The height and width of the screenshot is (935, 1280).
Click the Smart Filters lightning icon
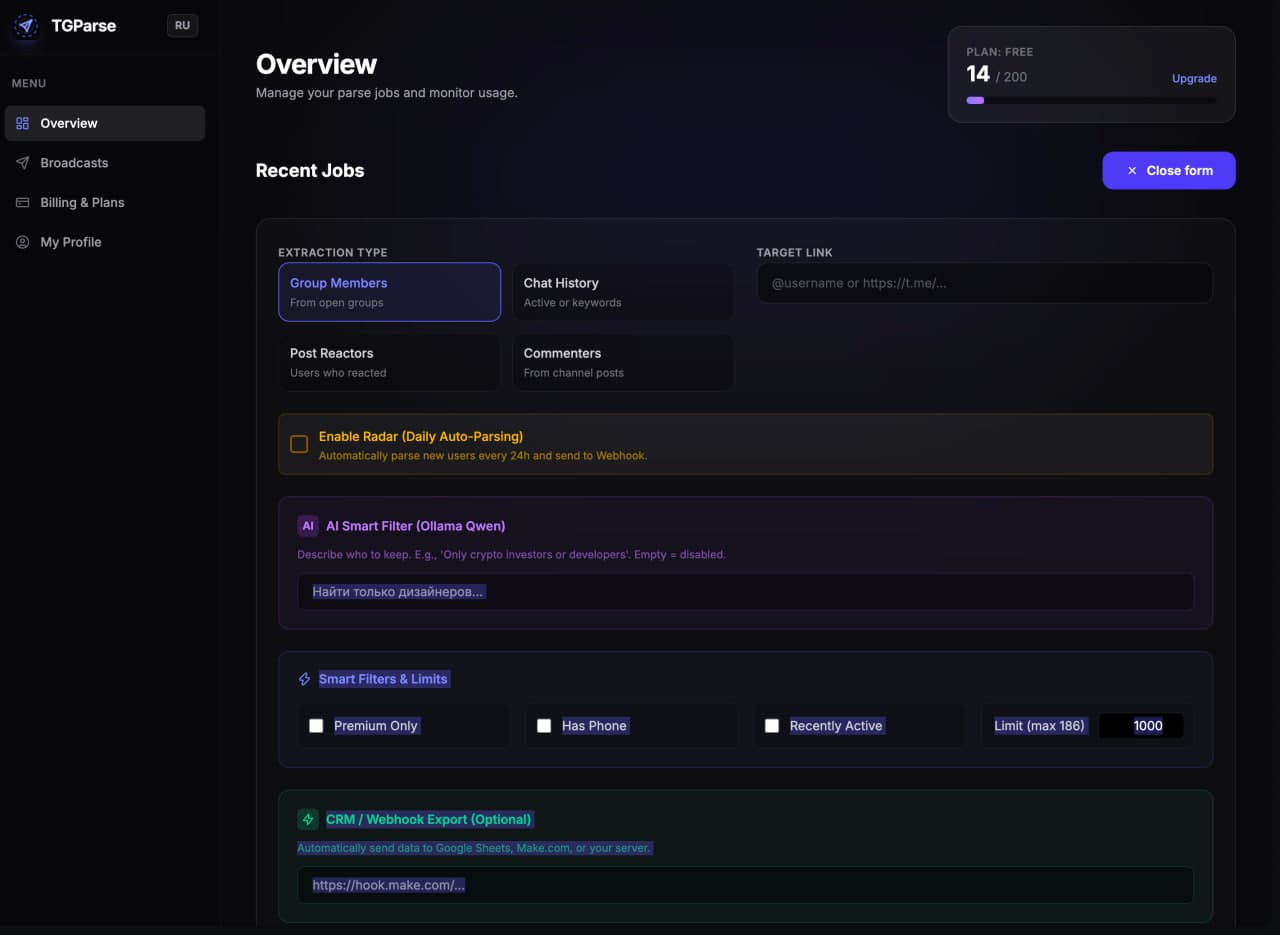305,679
